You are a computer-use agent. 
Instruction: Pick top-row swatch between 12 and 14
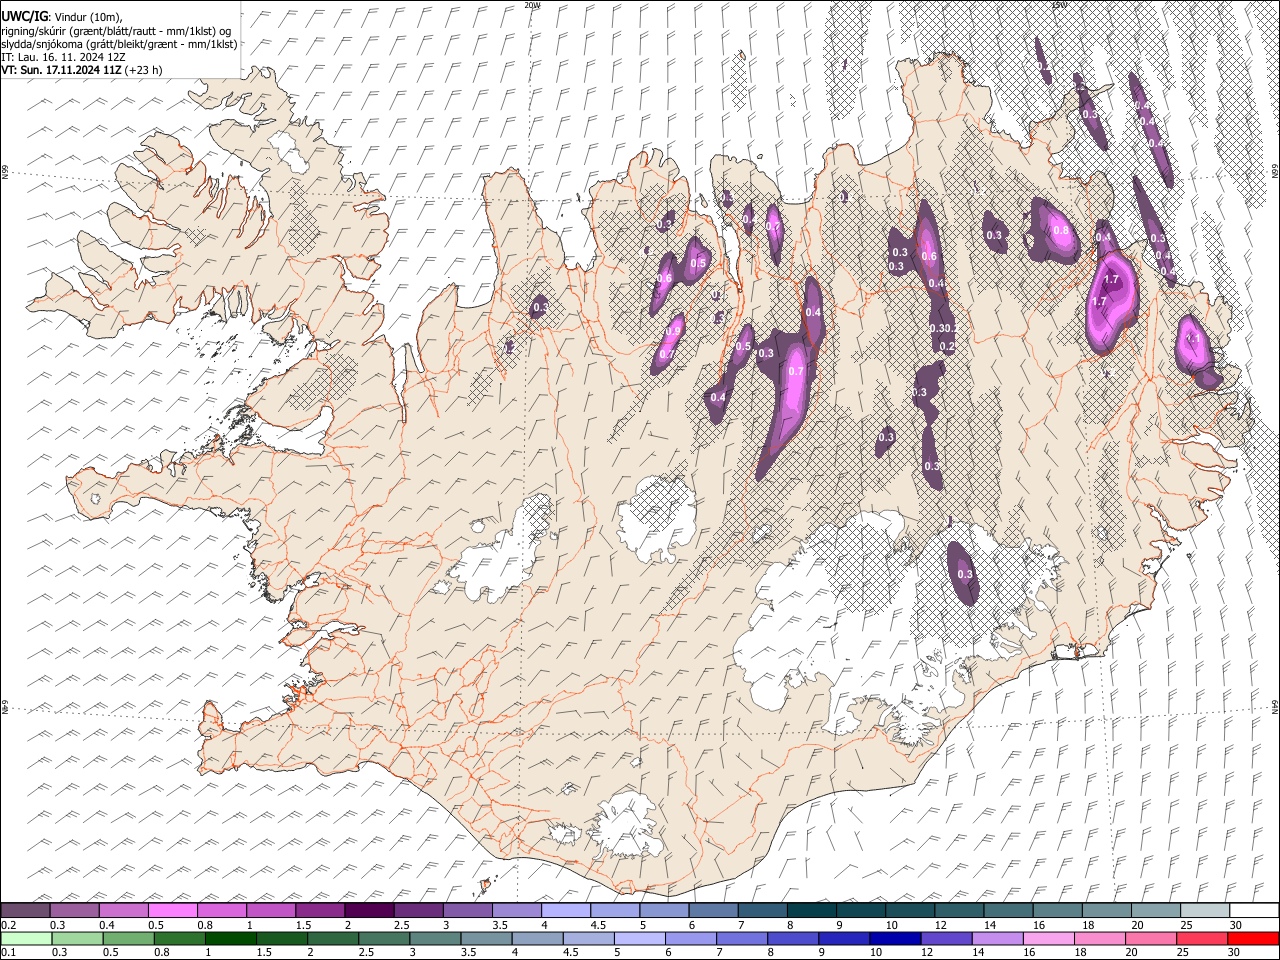958,910
